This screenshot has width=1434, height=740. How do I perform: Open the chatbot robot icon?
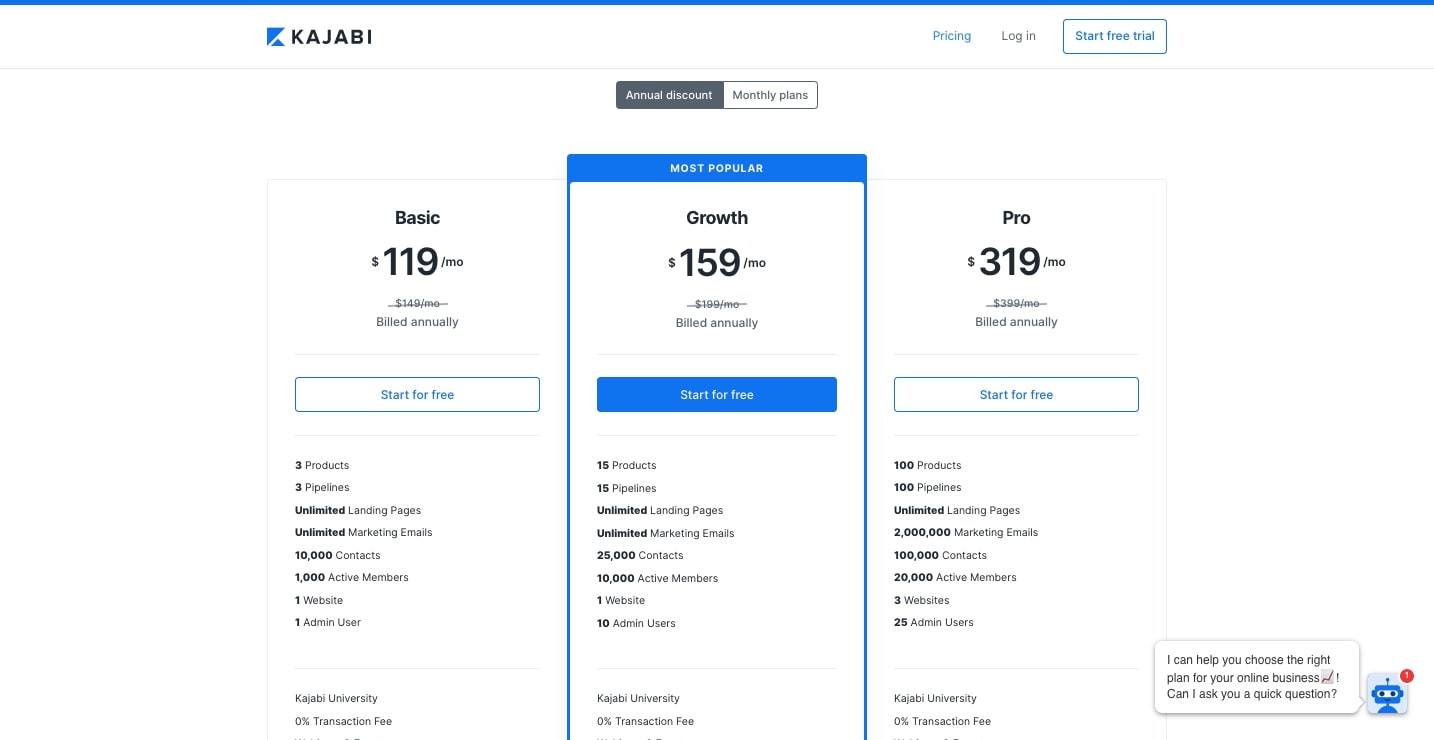(1387, 694)
